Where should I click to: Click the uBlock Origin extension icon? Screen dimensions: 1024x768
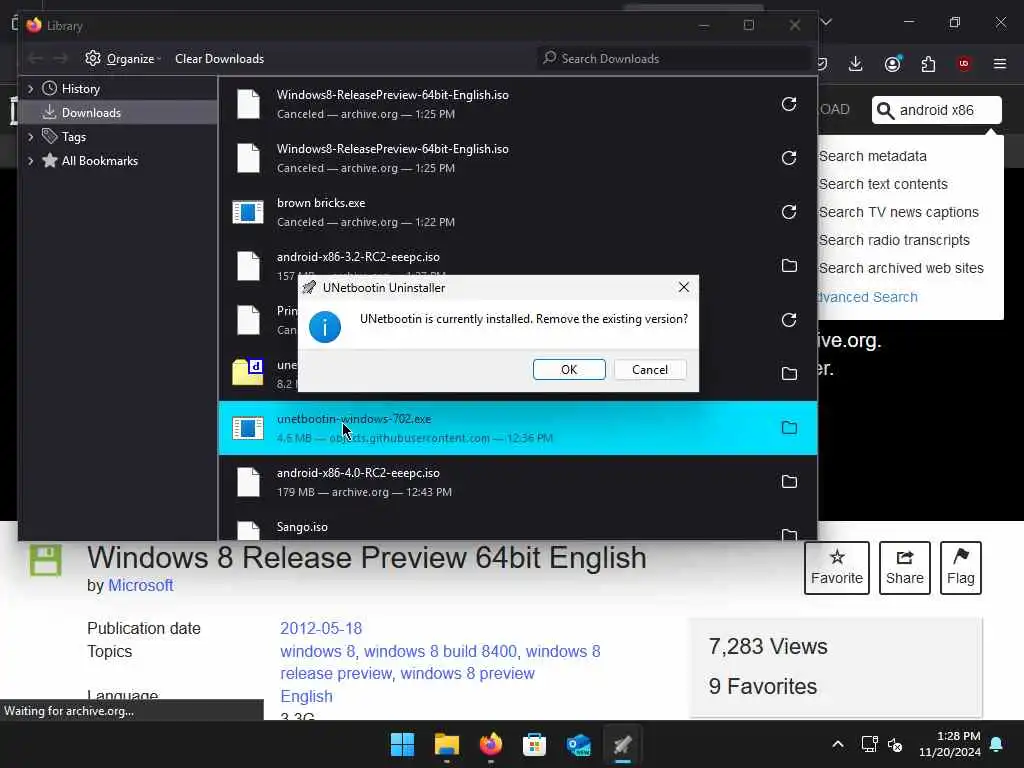[963, 64]
